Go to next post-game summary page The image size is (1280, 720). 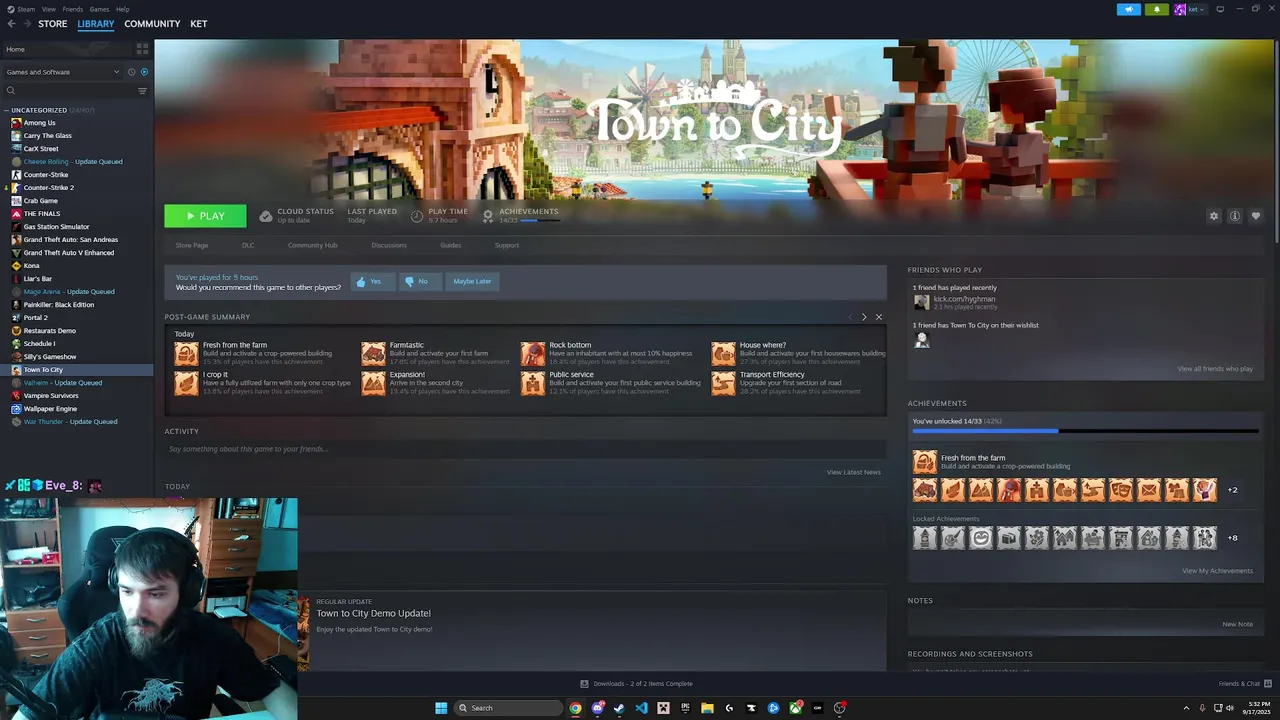864,317
